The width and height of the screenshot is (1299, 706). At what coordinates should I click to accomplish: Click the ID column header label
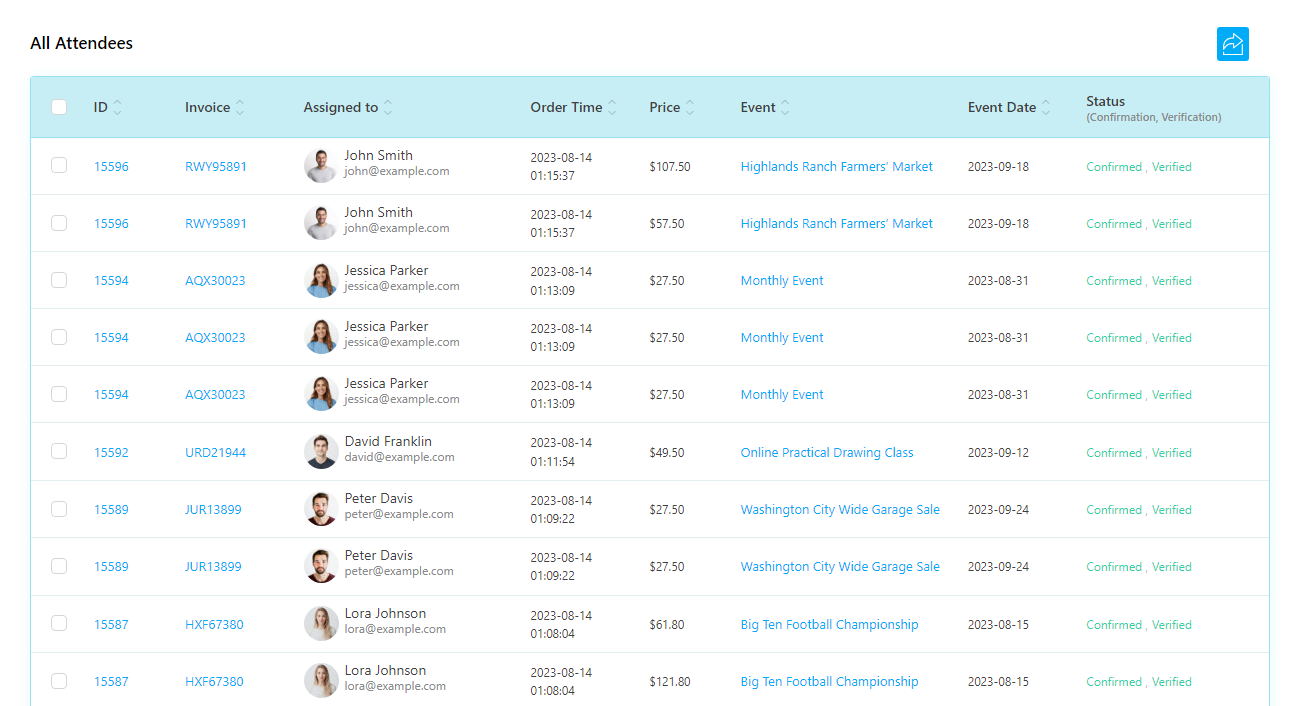(x=101, y=107)
